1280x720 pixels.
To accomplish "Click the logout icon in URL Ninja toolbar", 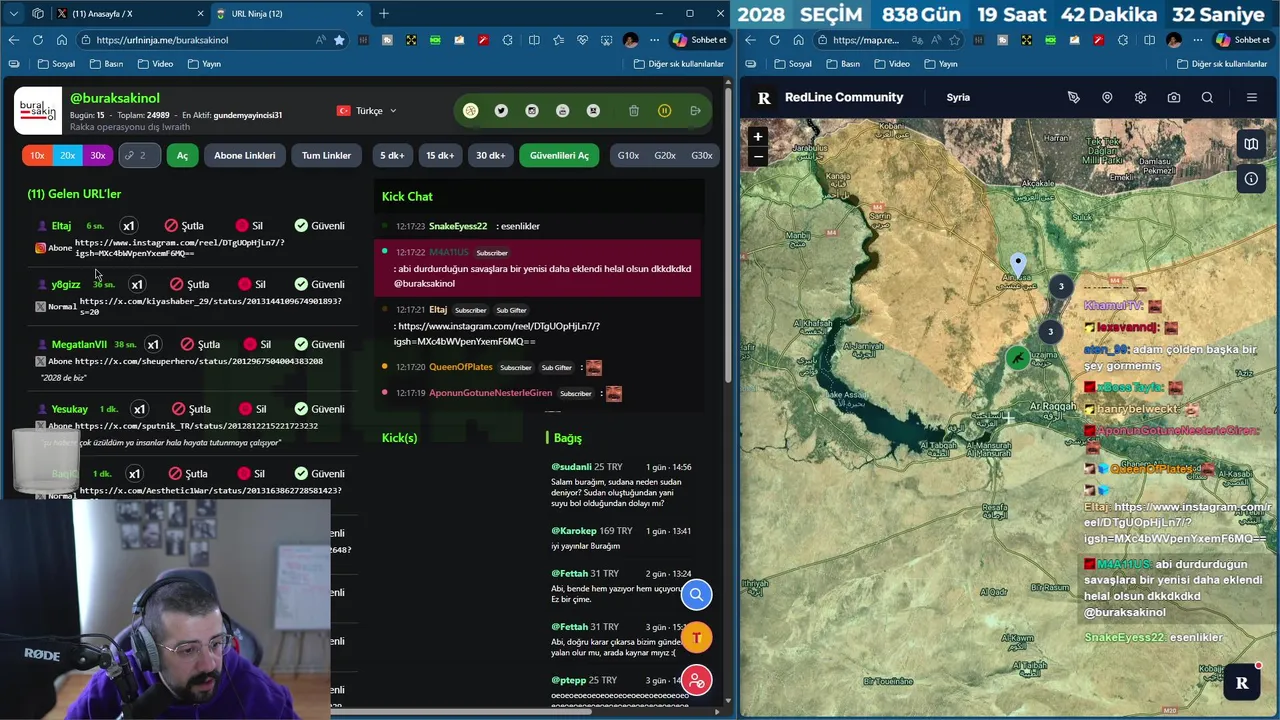I will pos(695,111).
